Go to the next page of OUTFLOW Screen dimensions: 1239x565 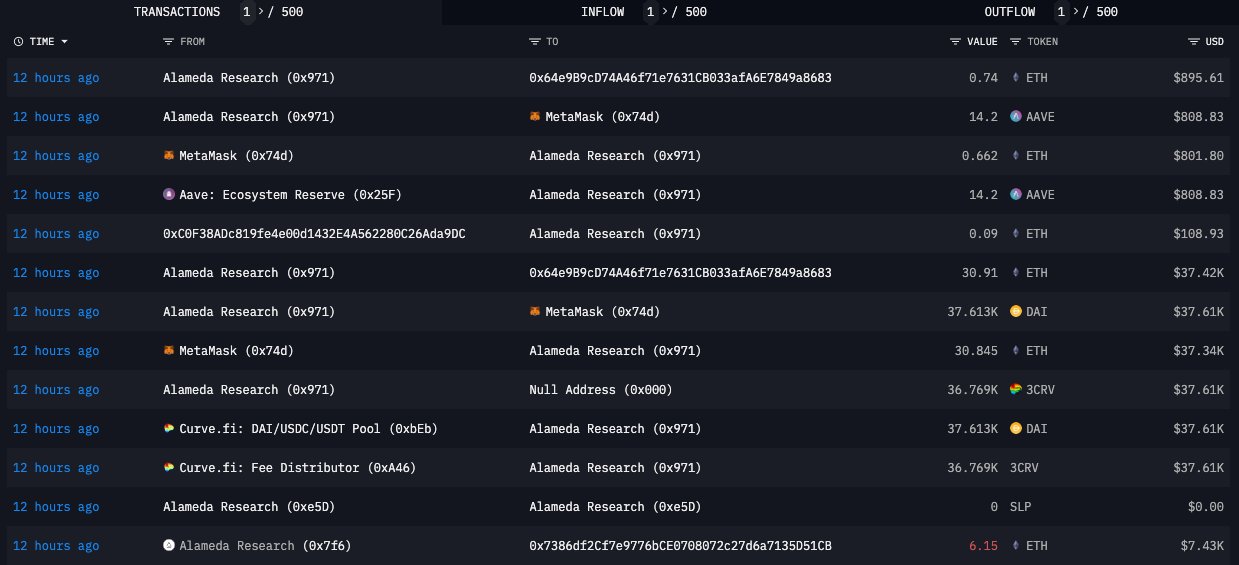point(1078,12)
